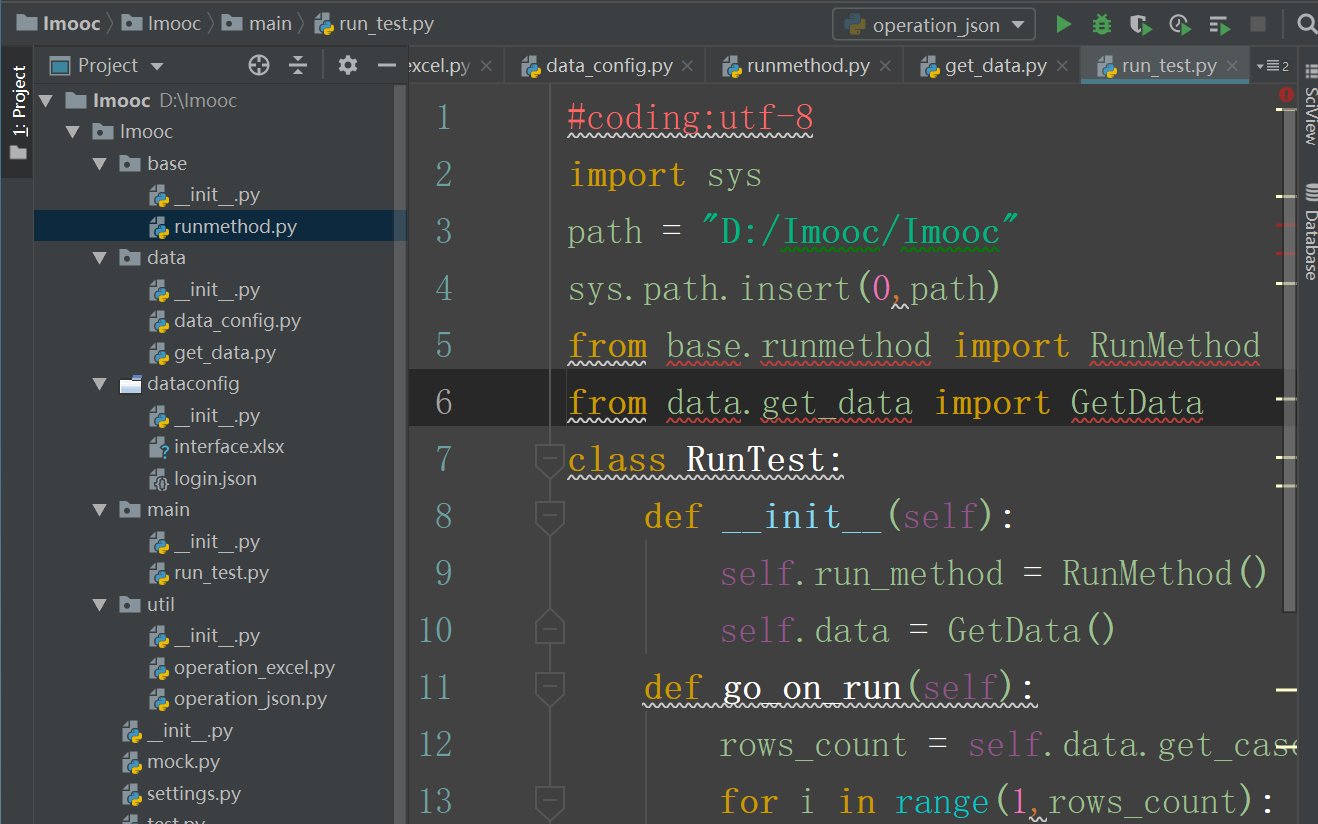Hide the Project panel minus icon
1318x824 pixels.
(x=387, y=65)
